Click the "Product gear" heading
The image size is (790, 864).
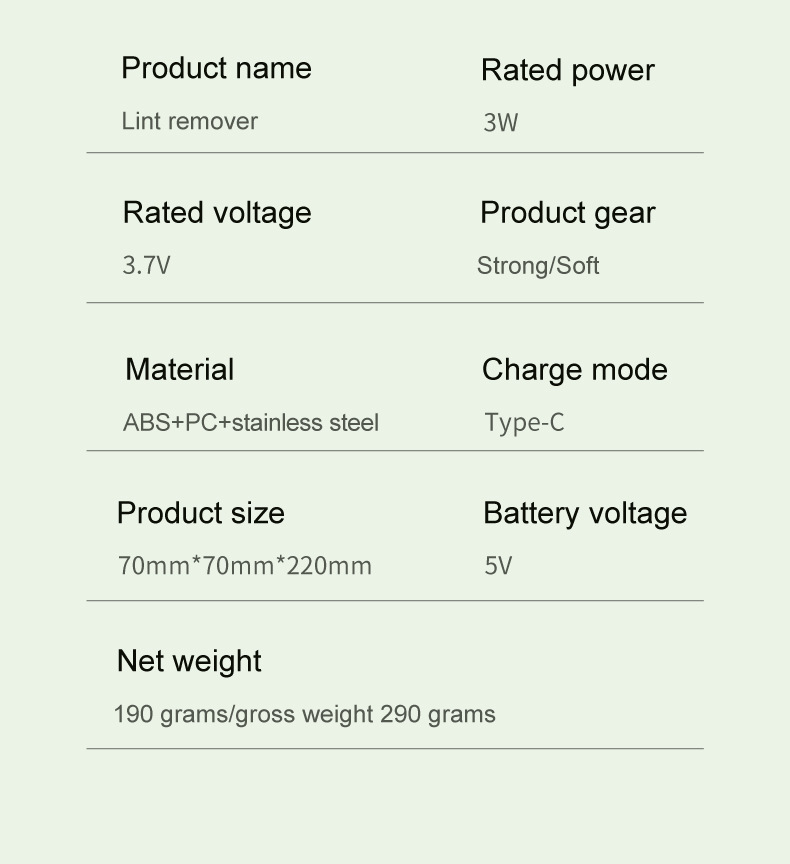pos(567,212)
